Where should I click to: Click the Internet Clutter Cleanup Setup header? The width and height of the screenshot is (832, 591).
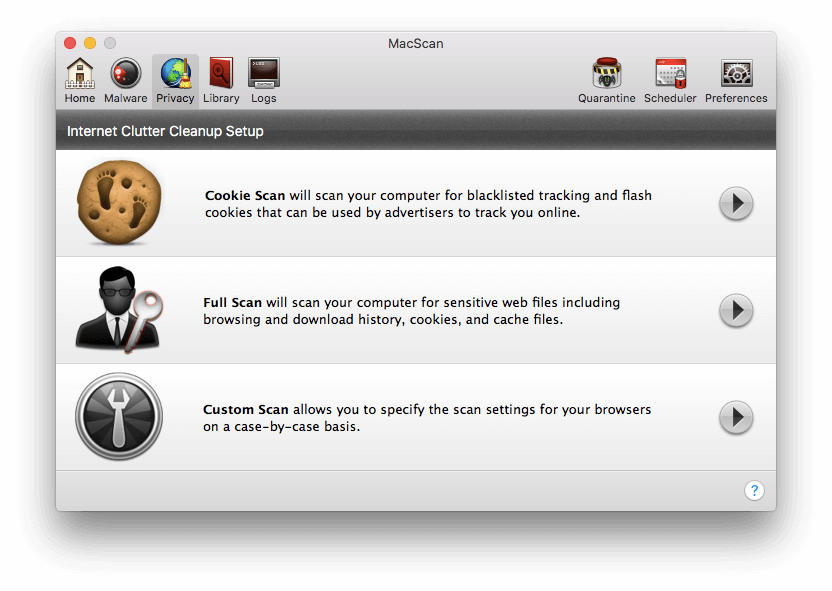(x=164, y=131)
